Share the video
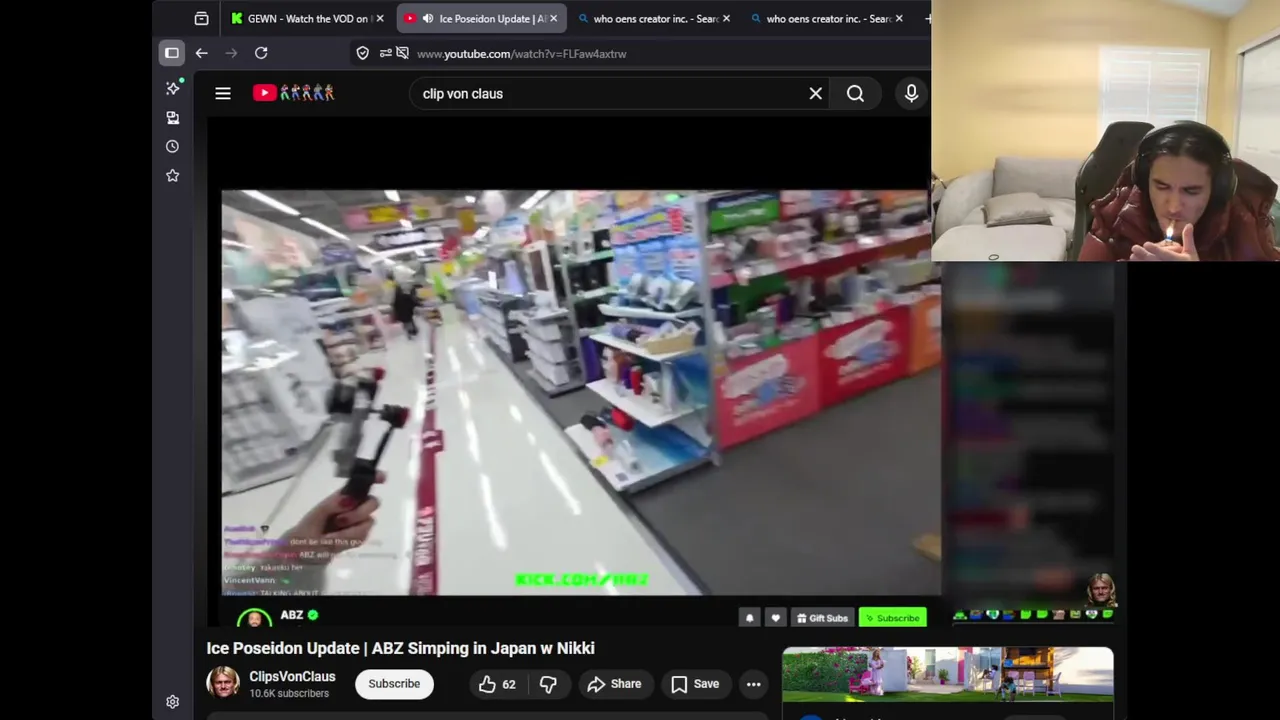The height and width of the screenshot is (720, 1280). (x=614, y=684)
